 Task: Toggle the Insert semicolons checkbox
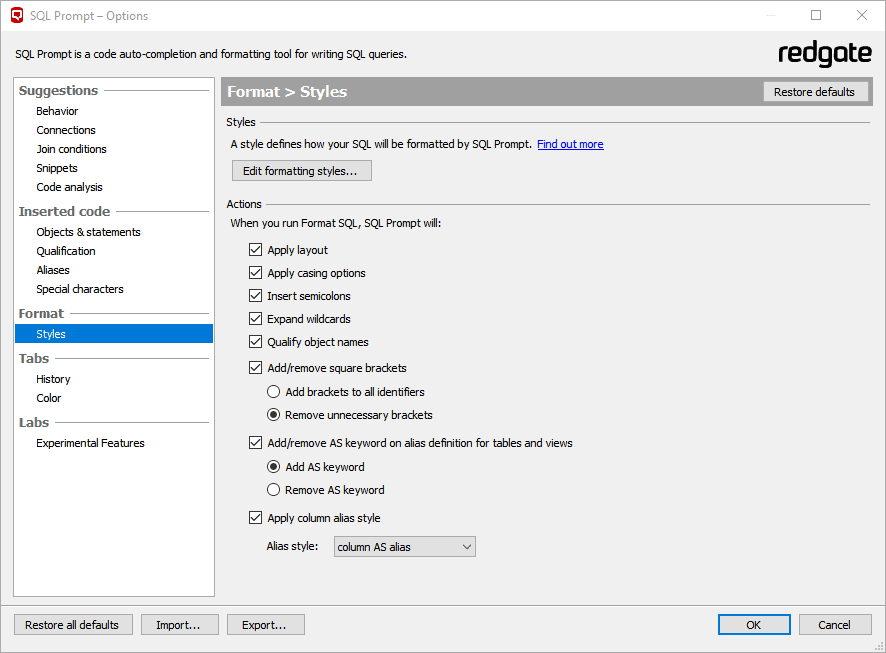[255, 296]
